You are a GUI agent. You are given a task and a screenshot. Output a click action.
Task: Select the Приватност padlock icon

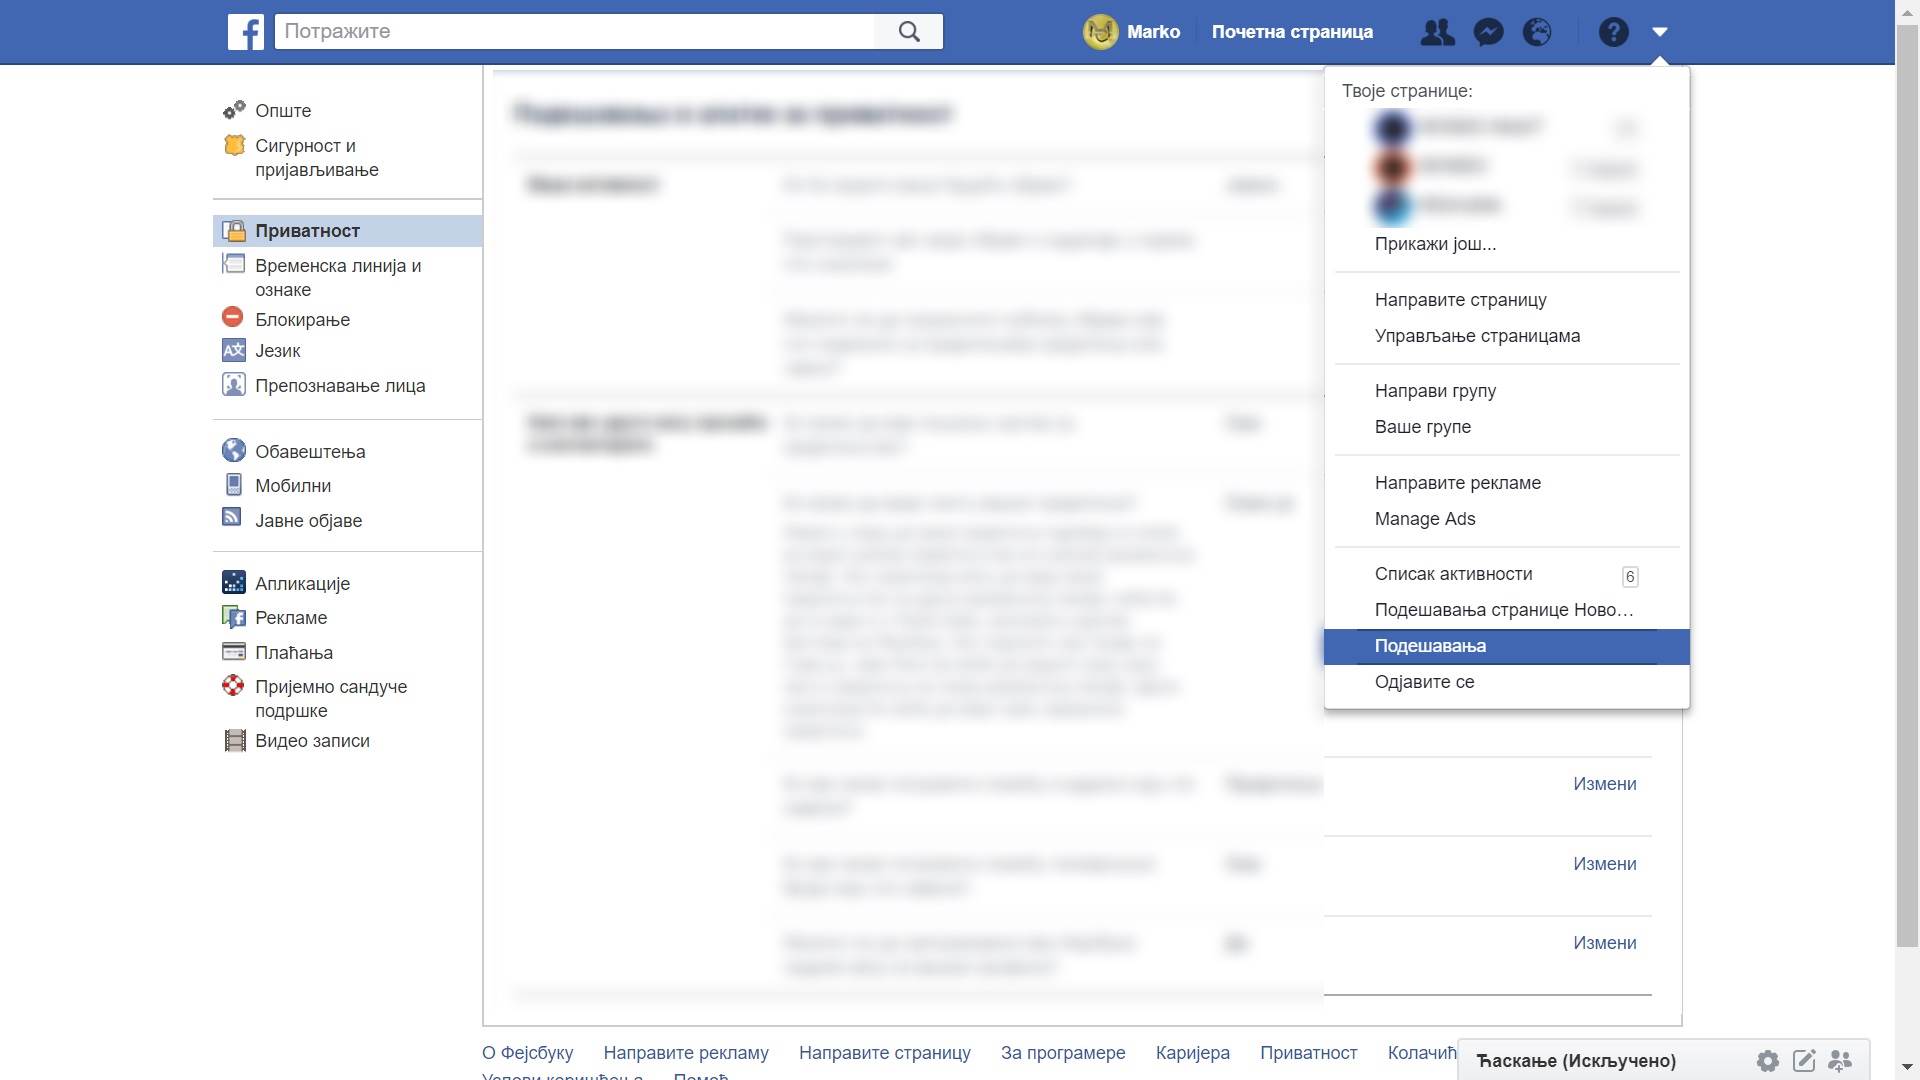click(234, 230)
